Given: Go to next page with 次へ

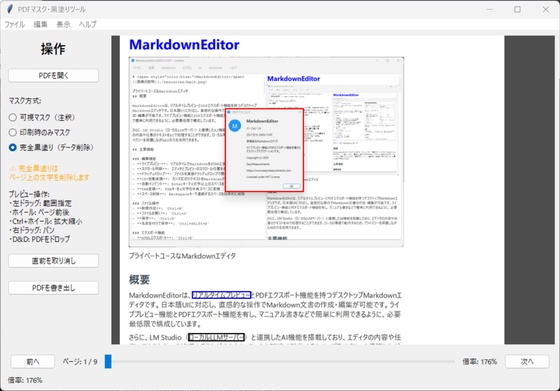Looking at the screenshot, I should [527, 362].
